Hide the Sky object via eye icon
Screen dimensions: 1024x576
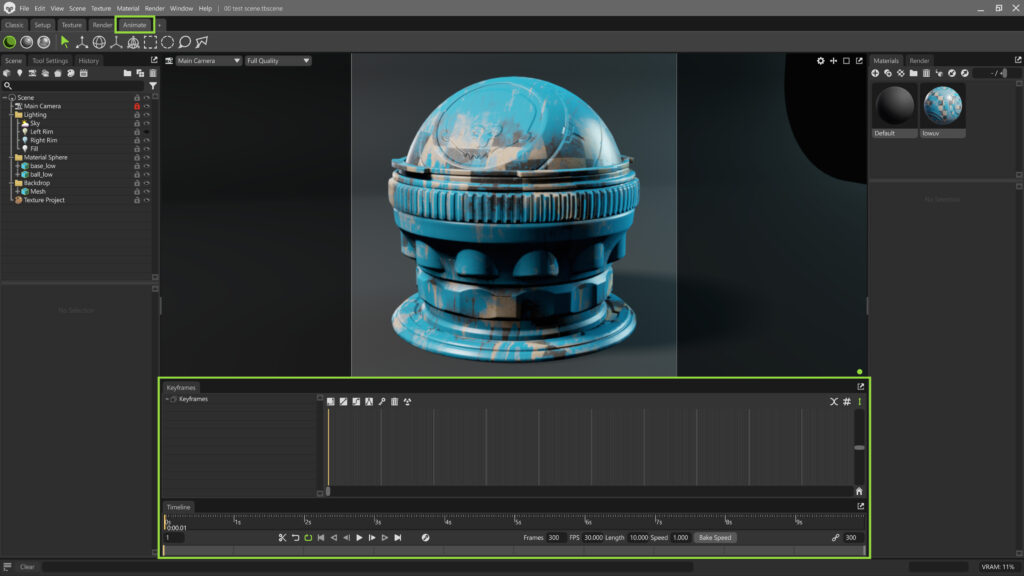pyautogui.click(x=146, y=123)
